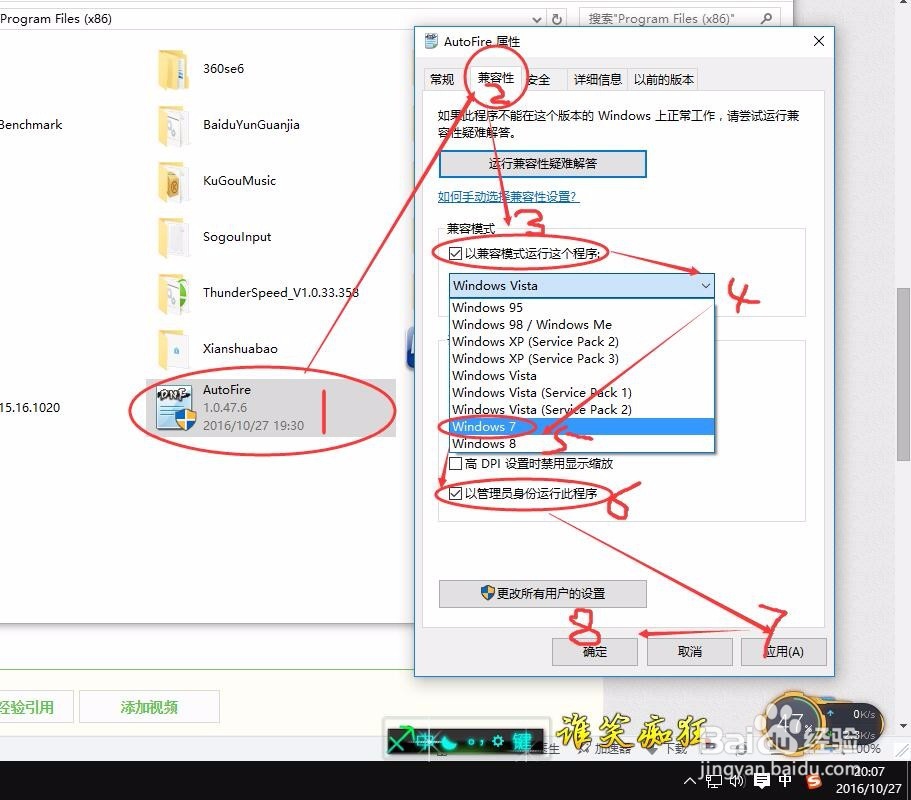
Task: Select the SogouInput folder name
Action: (236, 236)
